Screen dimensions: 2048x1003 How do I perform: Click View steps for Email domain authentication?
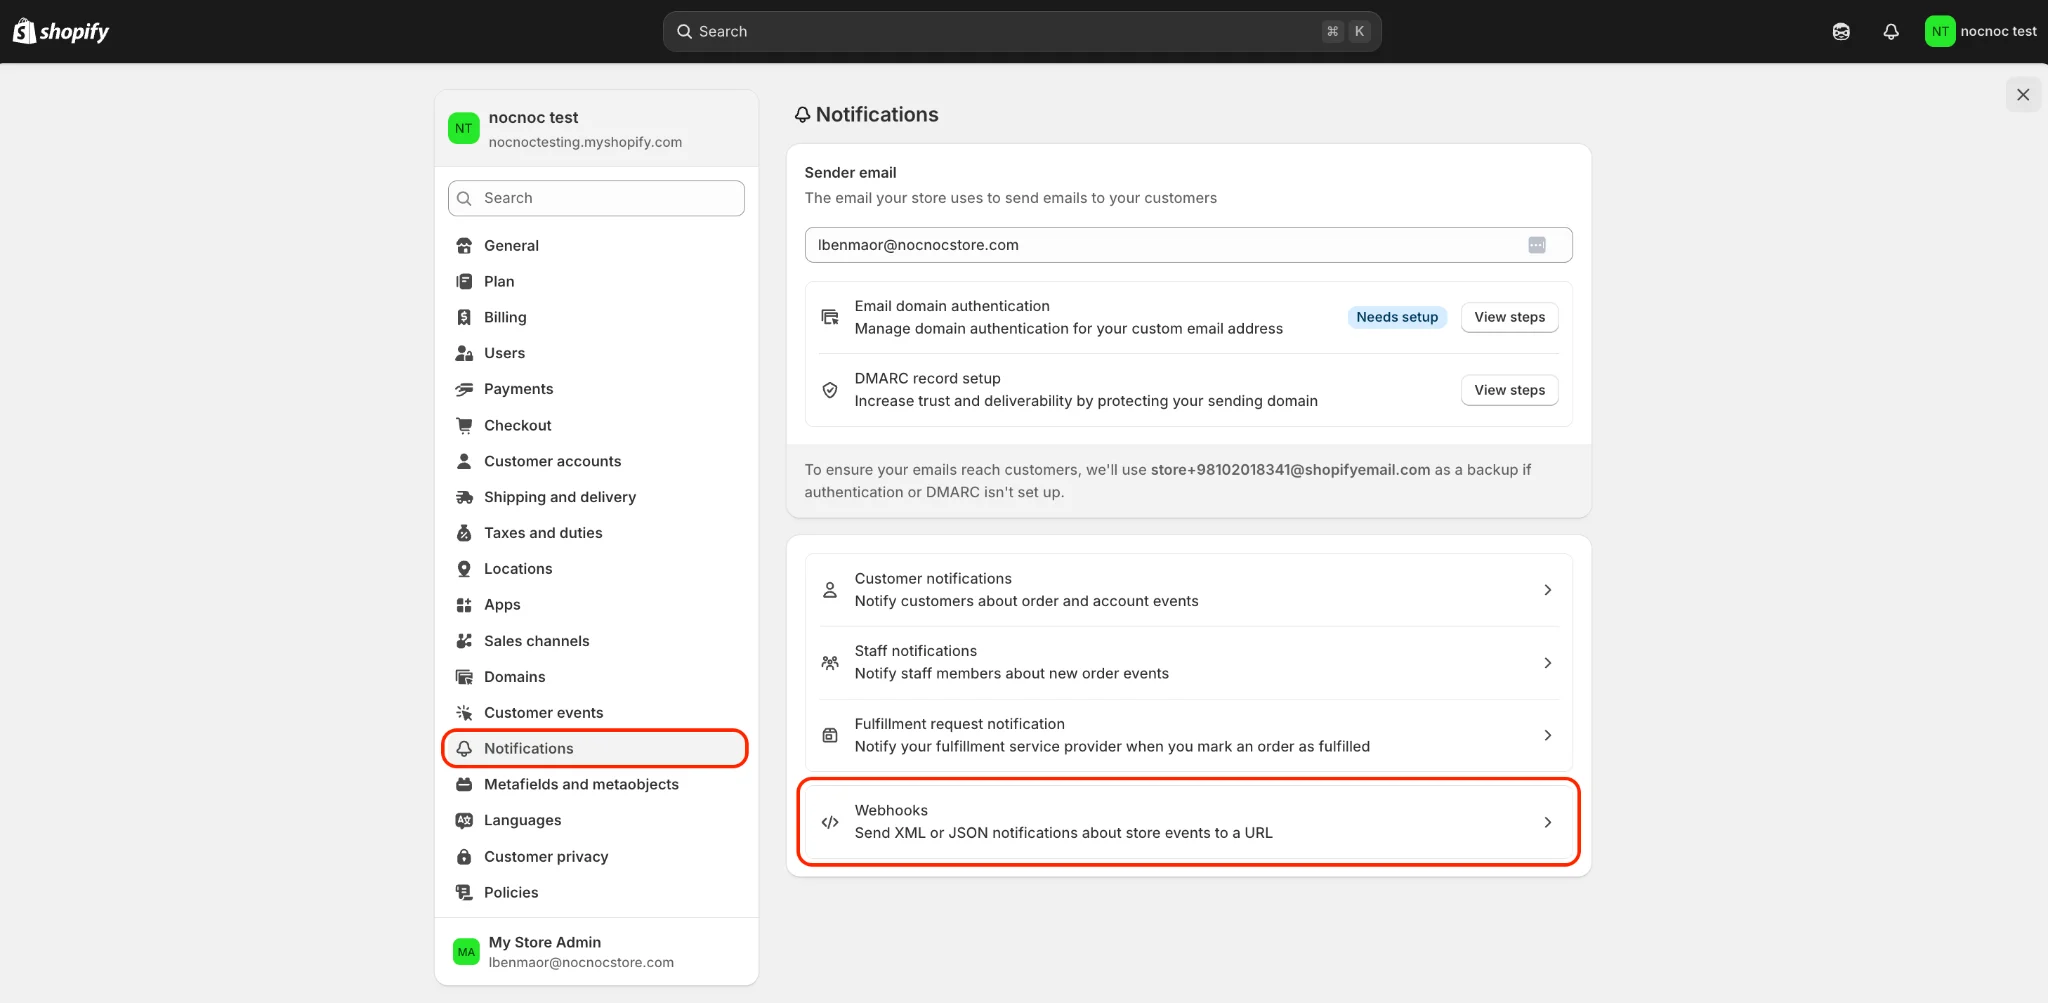[1509, 317]
